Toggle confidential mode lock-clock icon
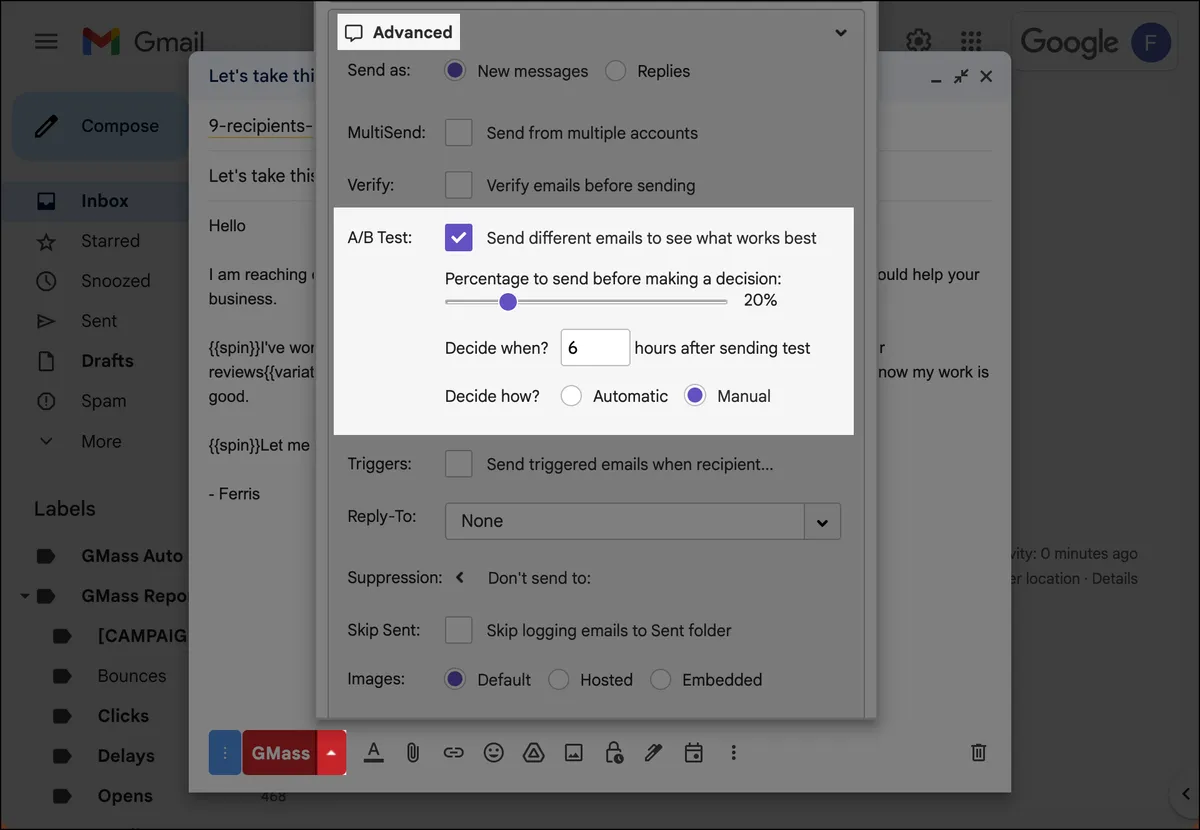The height and width of the screenshot is (830, 1200). coord(614,752)
